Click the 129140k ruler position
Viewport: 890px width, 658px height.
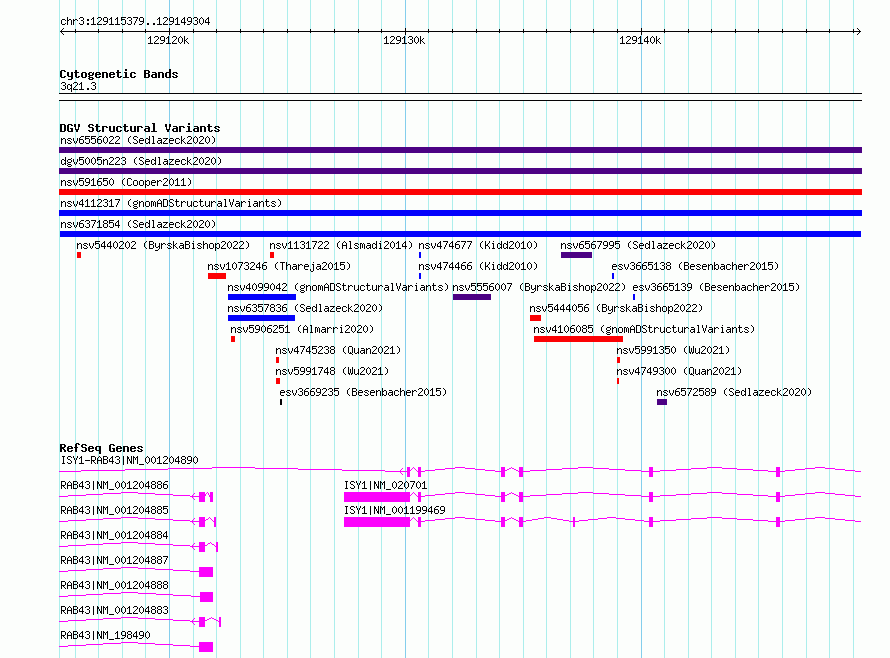tap(640, 40)
